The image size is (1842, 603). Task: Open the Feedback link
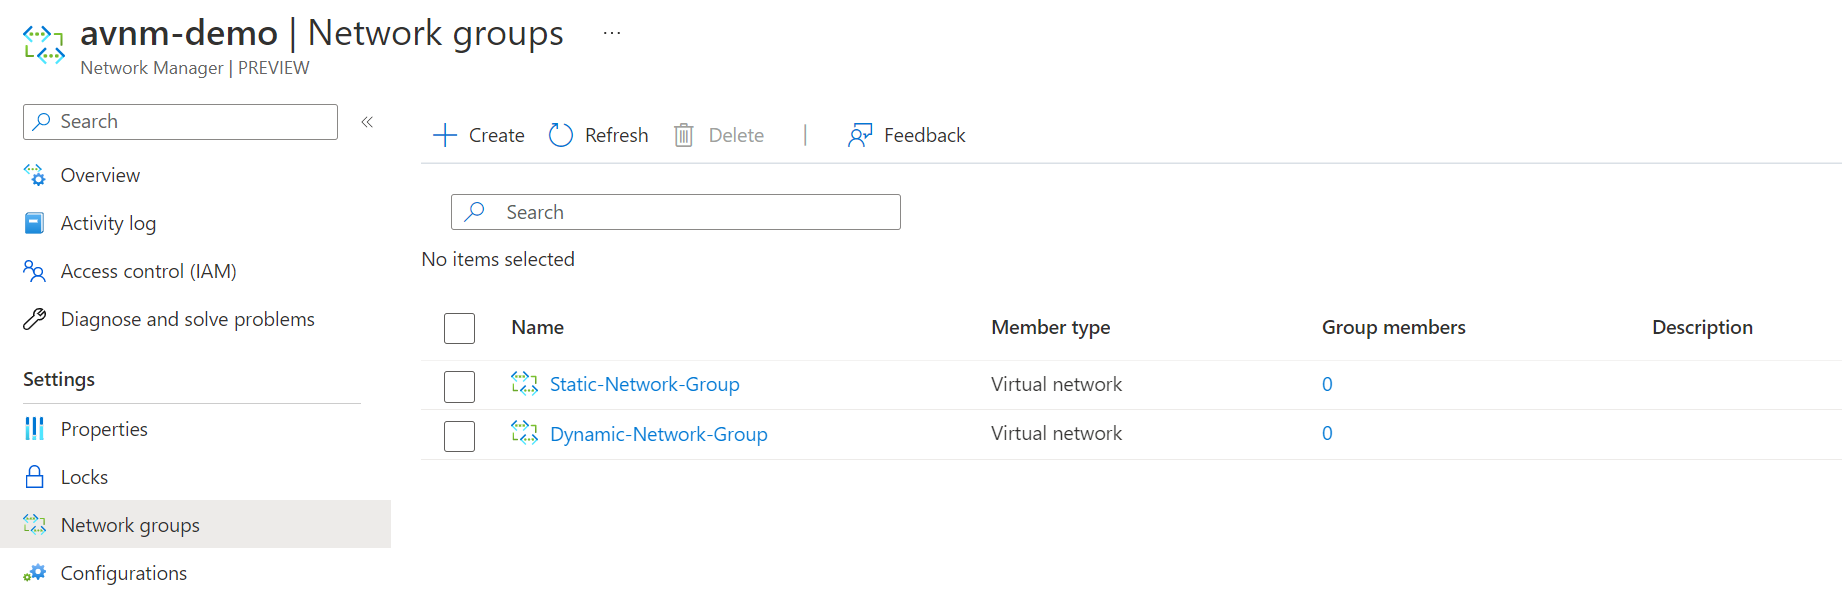906,135
